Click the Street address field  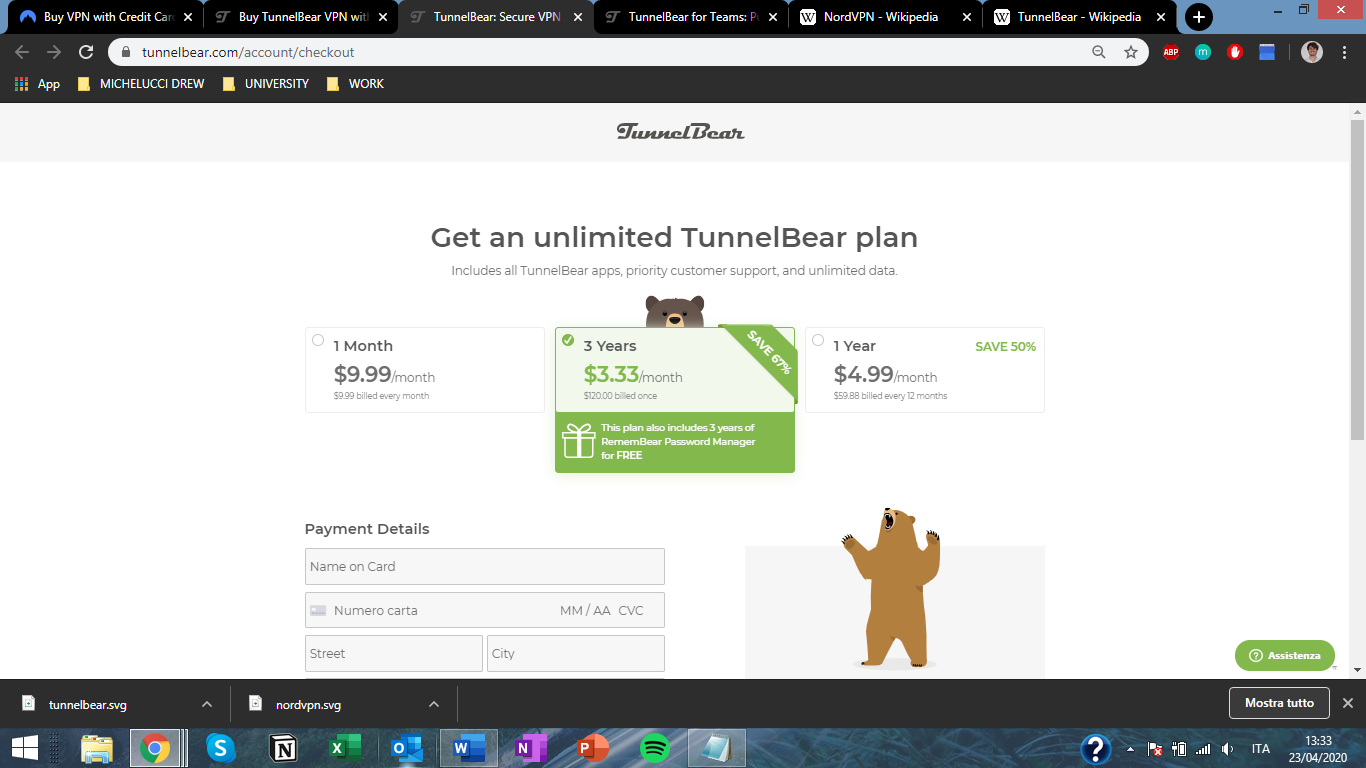pyautogui.click(x=394, y=653)
